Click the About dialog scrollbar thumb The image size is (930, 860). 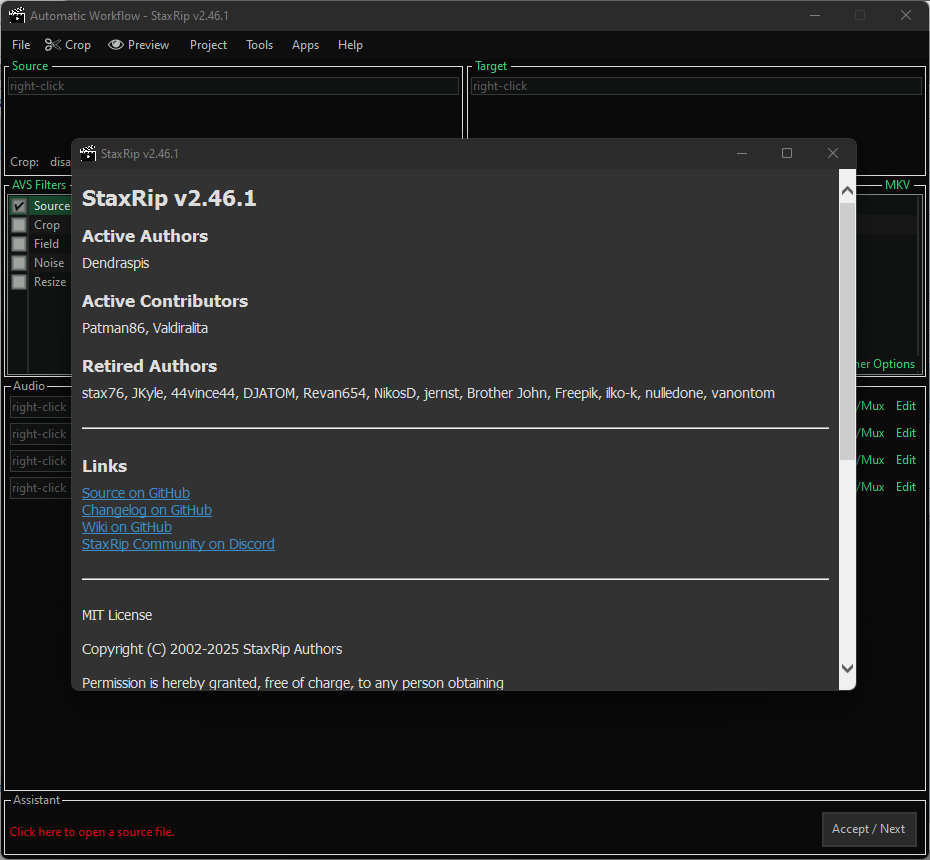[848, 330]
